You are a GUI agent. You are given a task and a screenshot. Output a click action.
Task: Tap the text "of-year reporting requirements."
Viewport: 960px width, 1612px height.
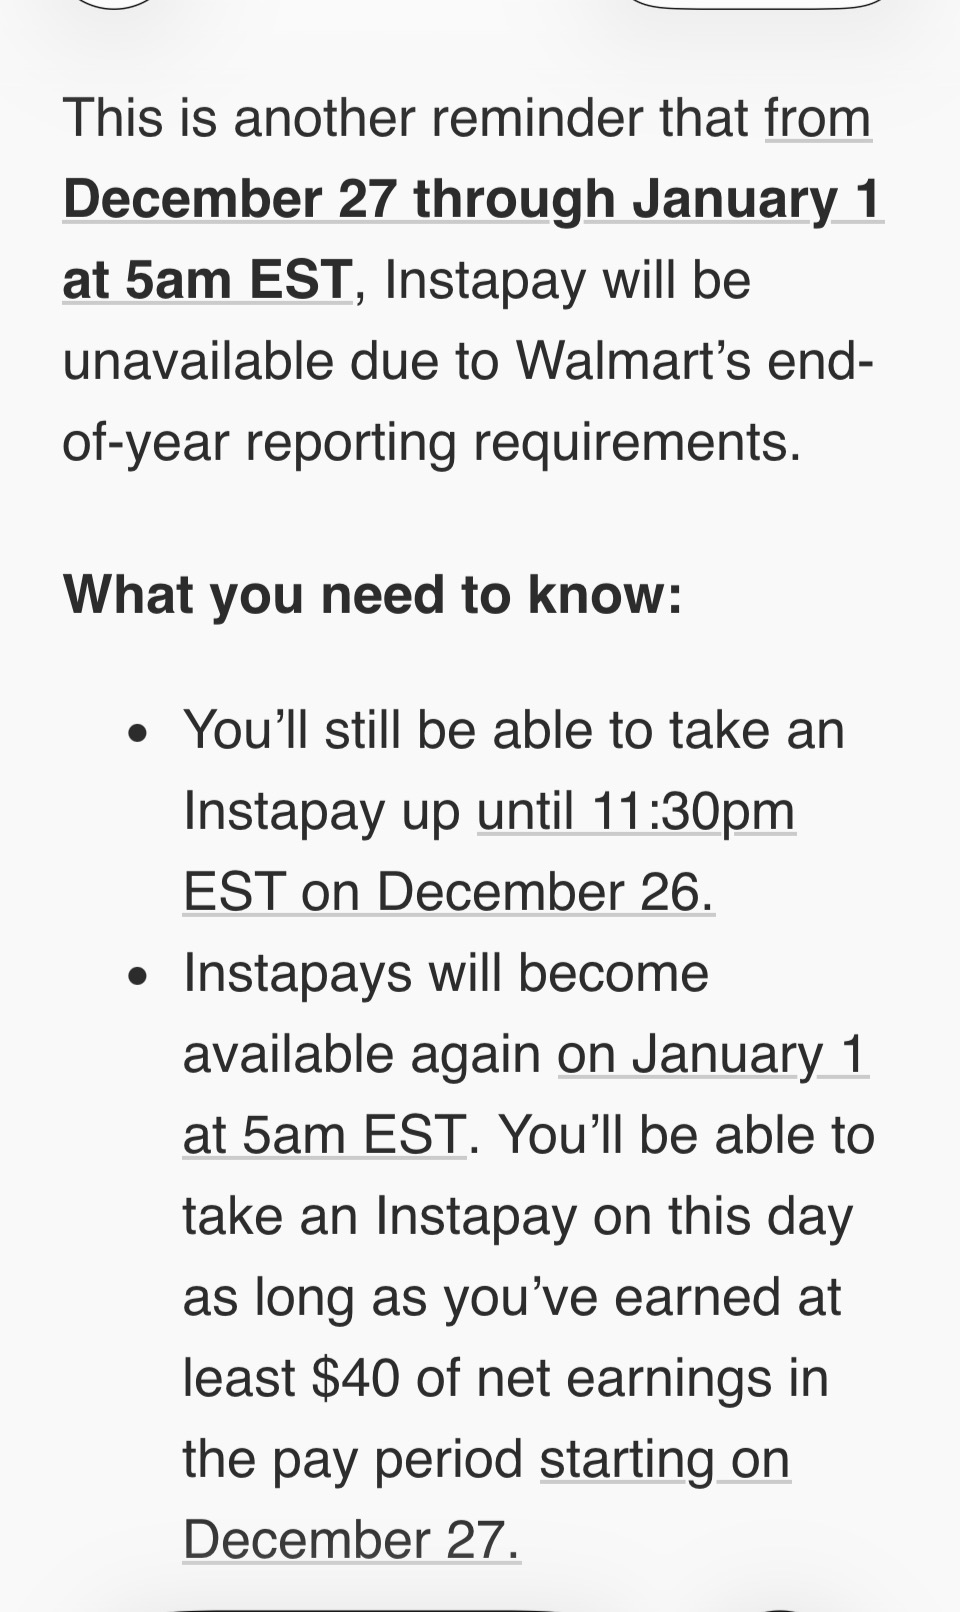coord(432,442)
